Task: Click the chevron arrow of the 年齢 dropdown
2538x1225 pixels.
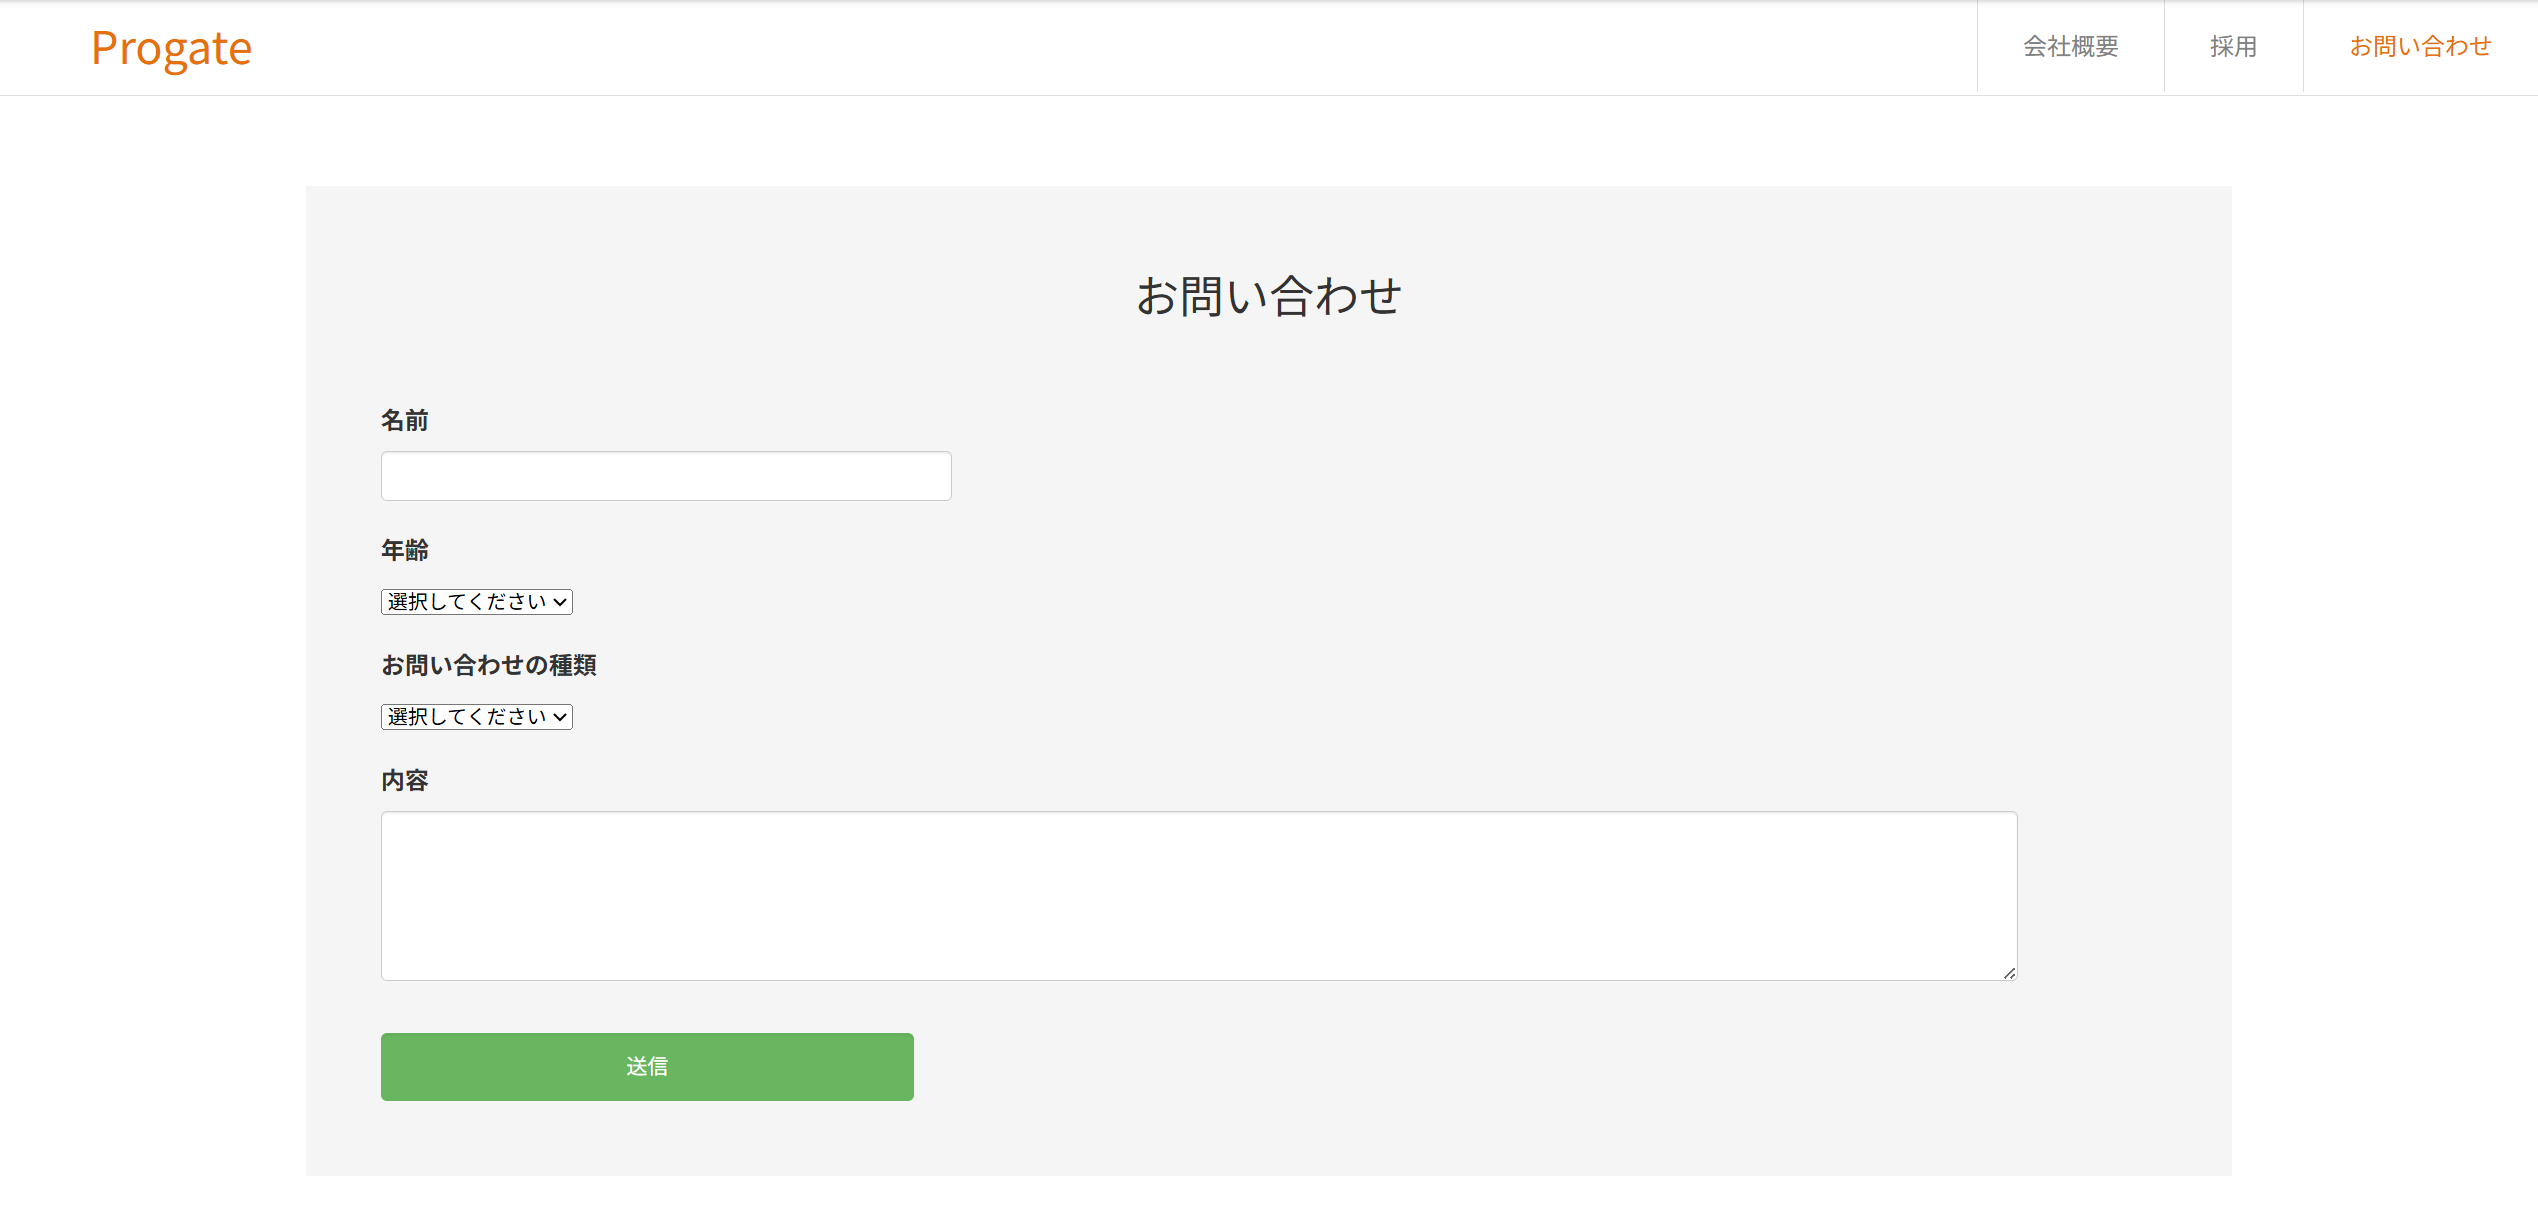Action: point(560,602)
